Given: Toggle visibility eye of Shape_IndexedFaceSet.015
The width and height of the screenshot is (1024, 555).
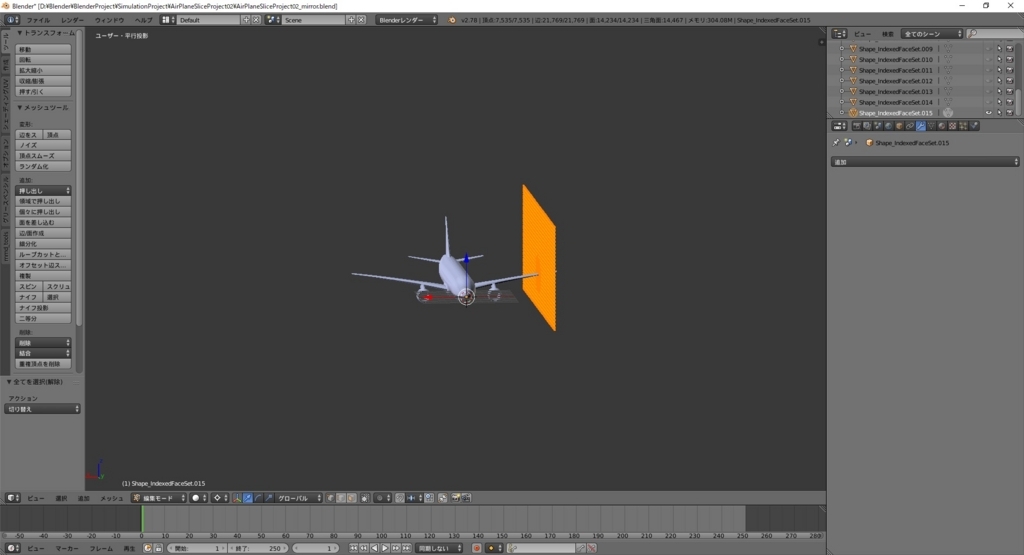Looking at the screenshot, I should pyautogui.click(x=988, y=113).
